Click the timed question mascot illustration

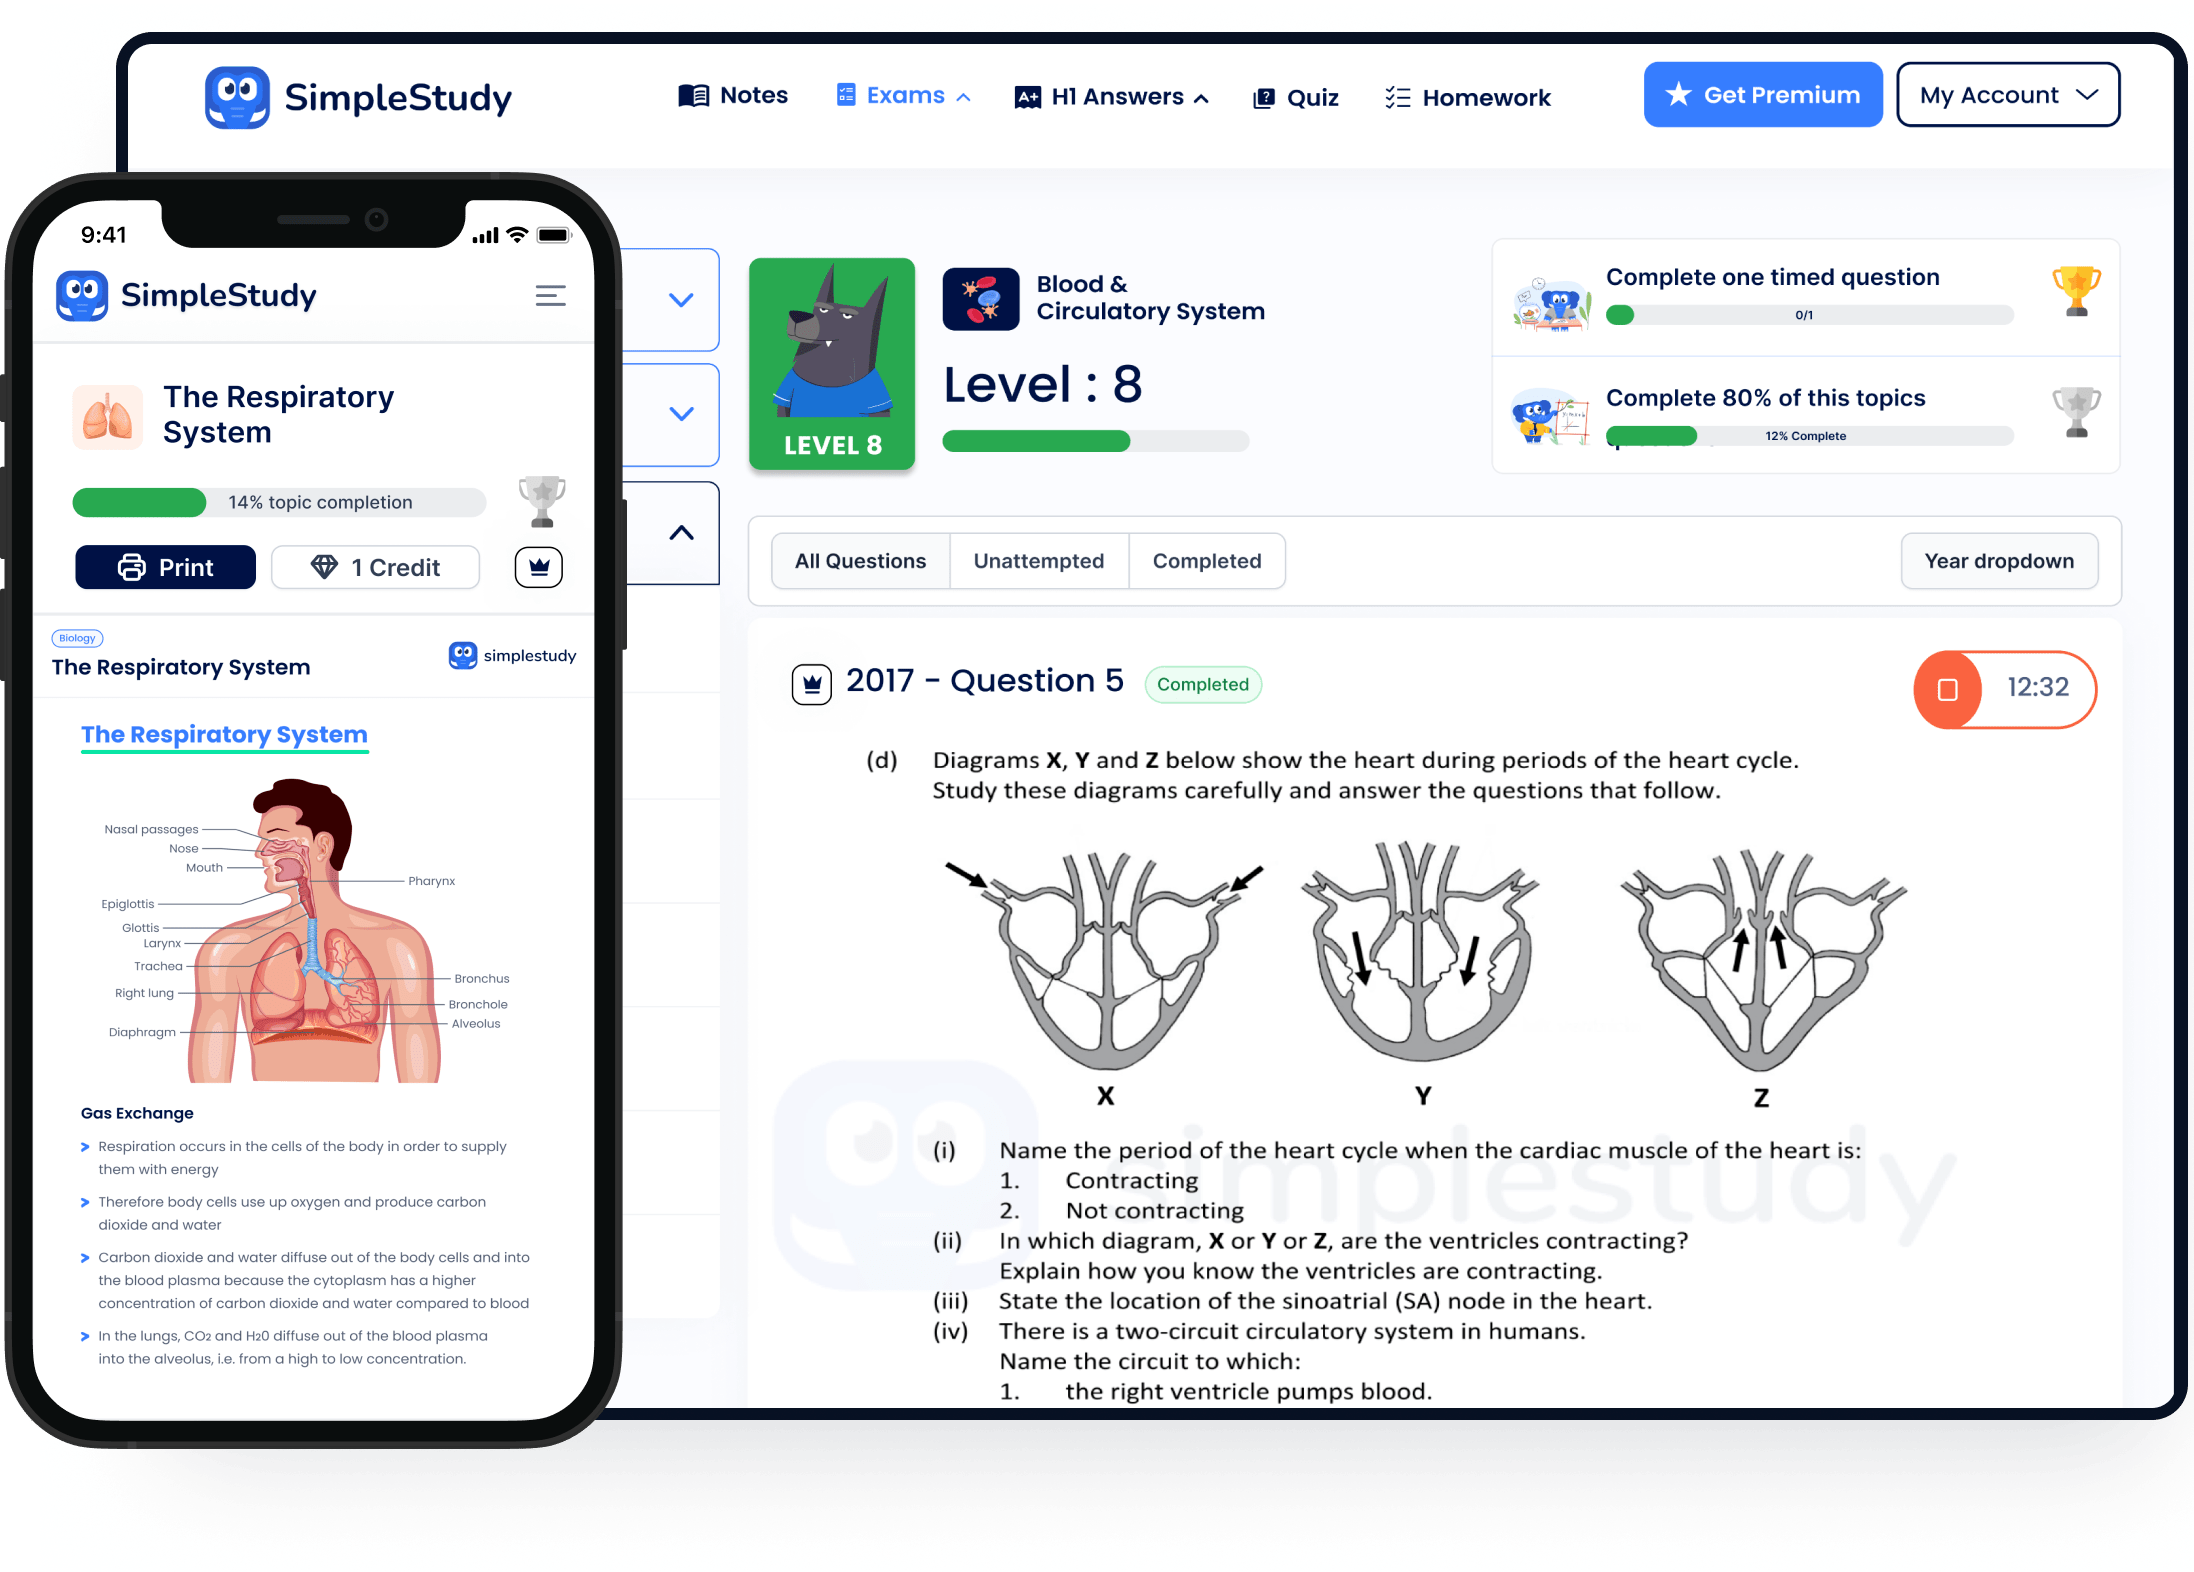[1551, 304]
